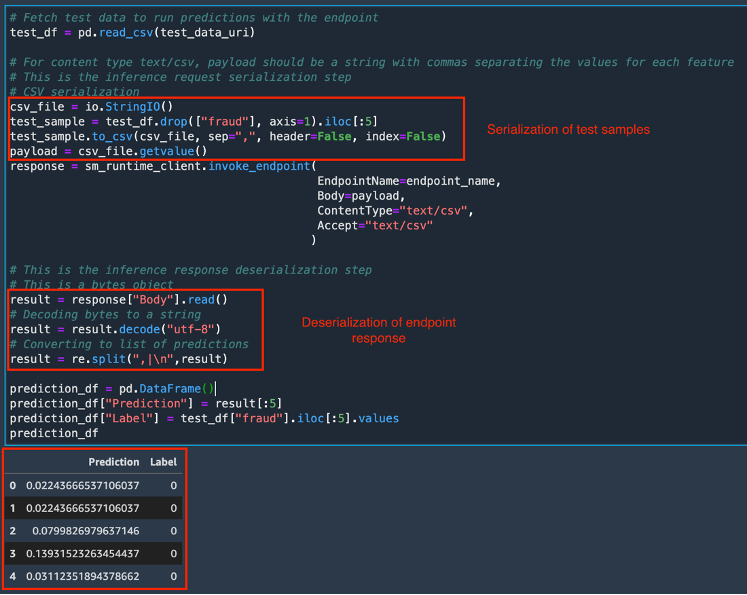
Task: Click the 'prediction_df = pd.DataFrame()' line
Action: tap(112, 389)
